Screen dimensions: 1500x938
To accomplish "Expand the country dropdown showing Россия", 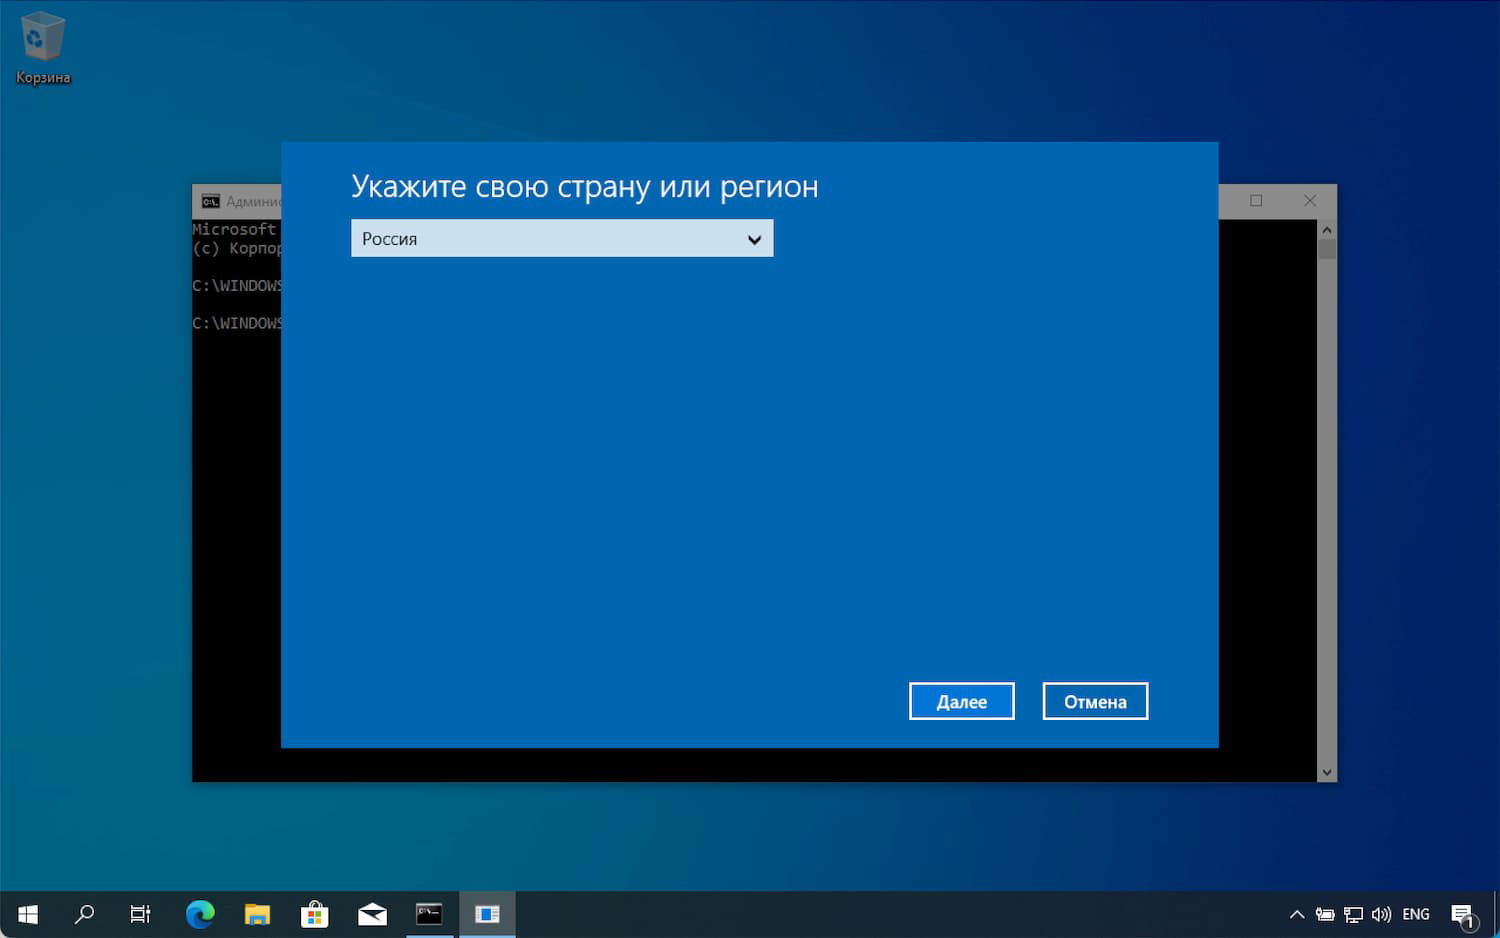I will point(560,238).
